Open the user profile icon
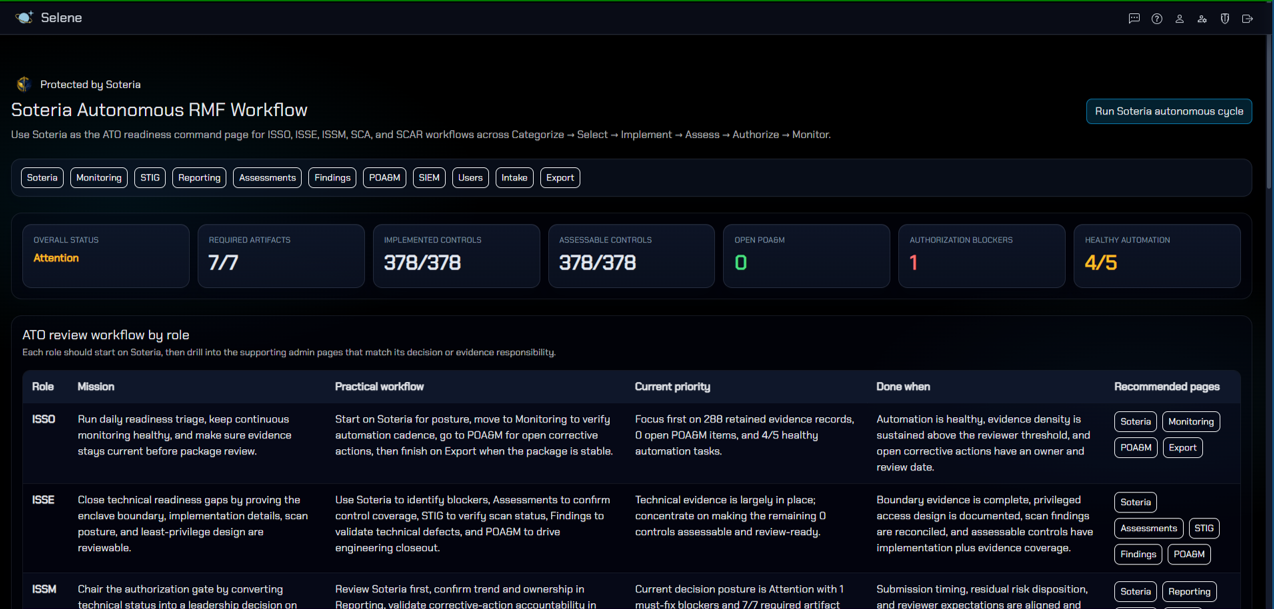Viewport: 1274px width, 609px height. click(1180, 18)
